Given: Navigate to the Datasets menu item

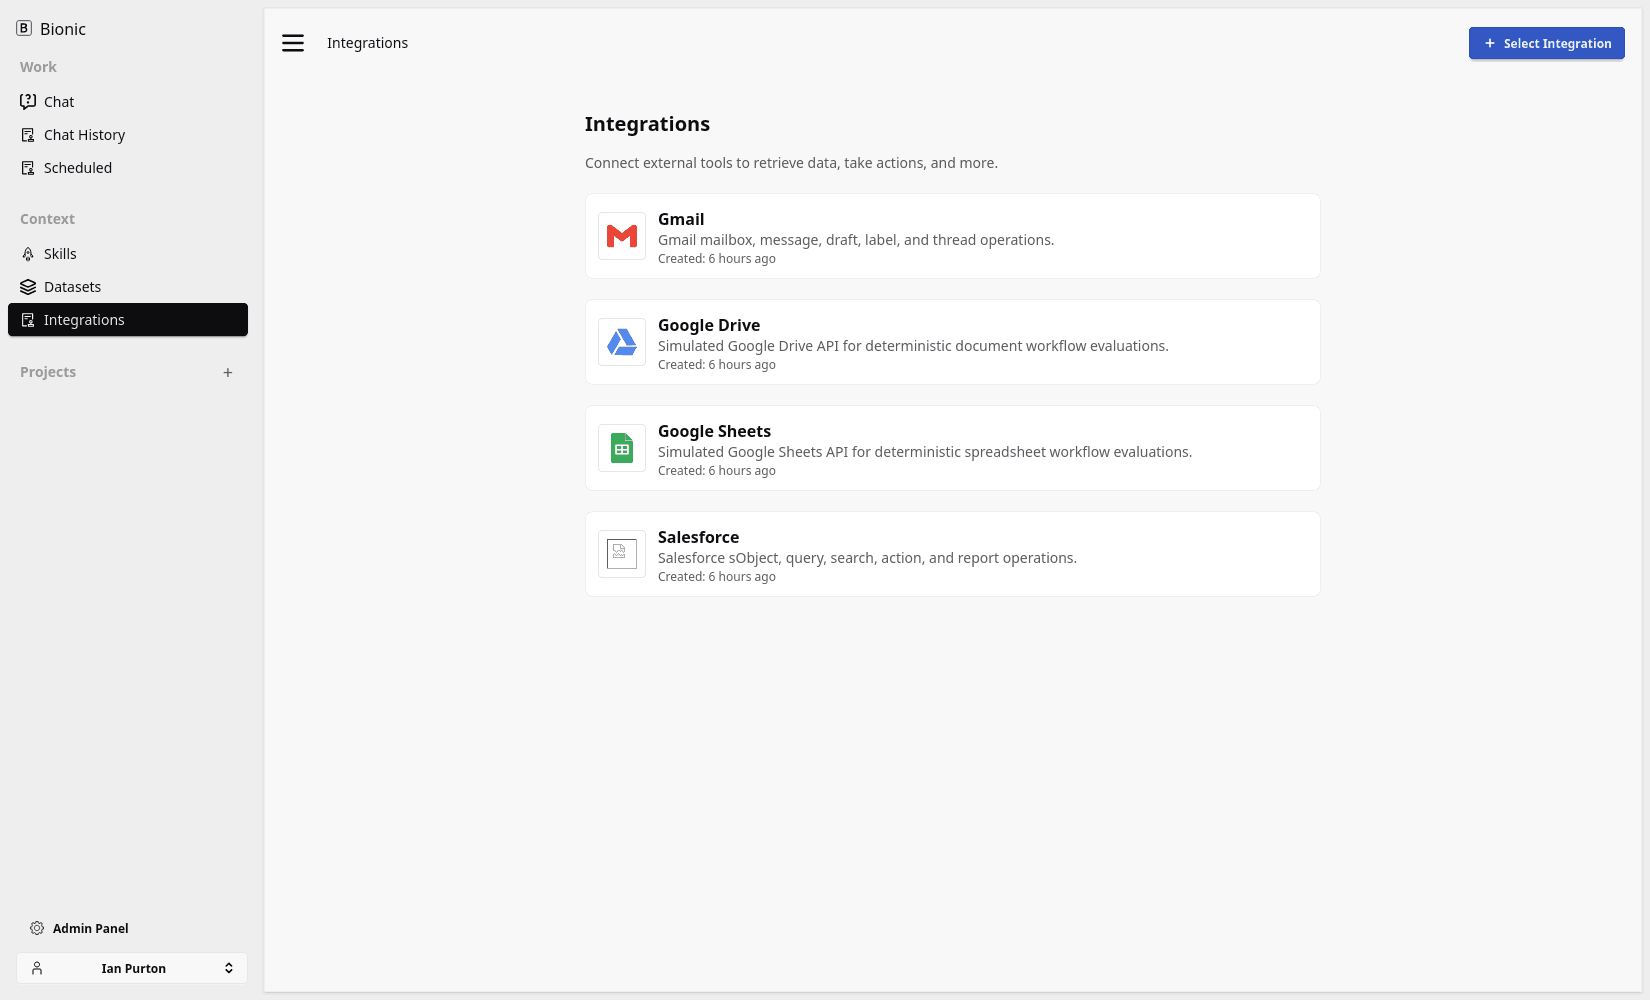Looking at the screenshot, I should (x=128, y=286).
